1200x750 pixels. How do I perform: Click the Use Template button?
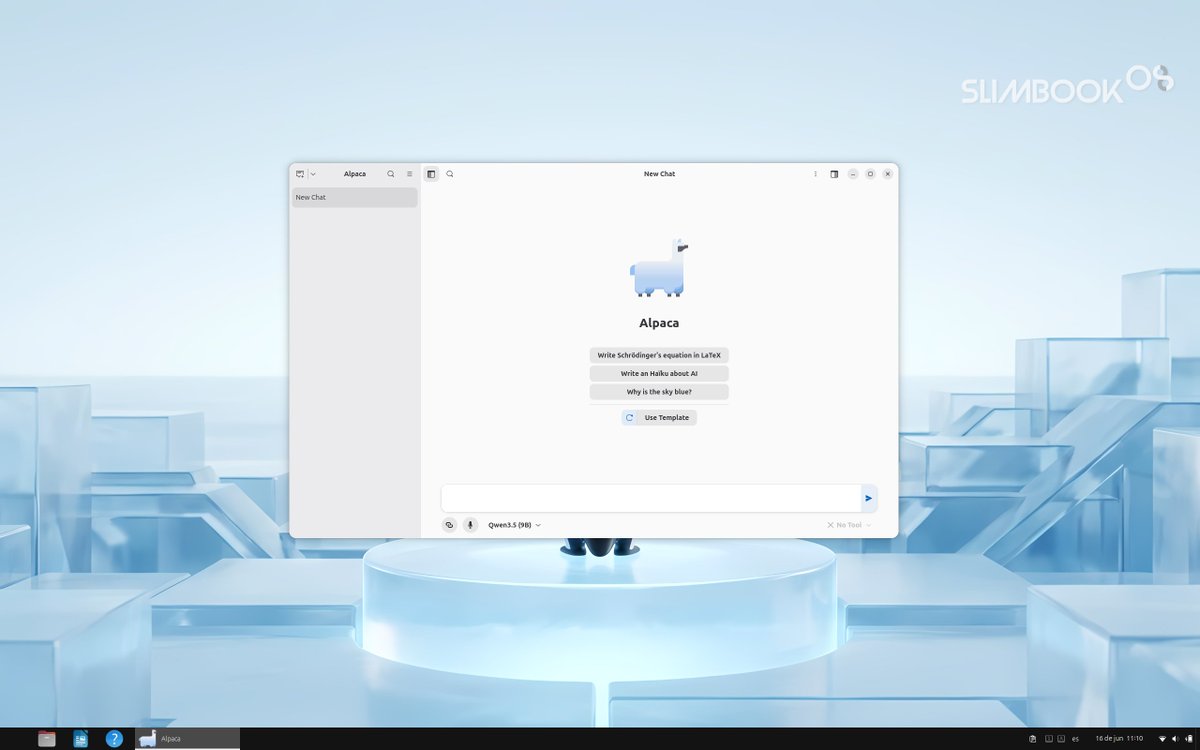click(667, 418)
